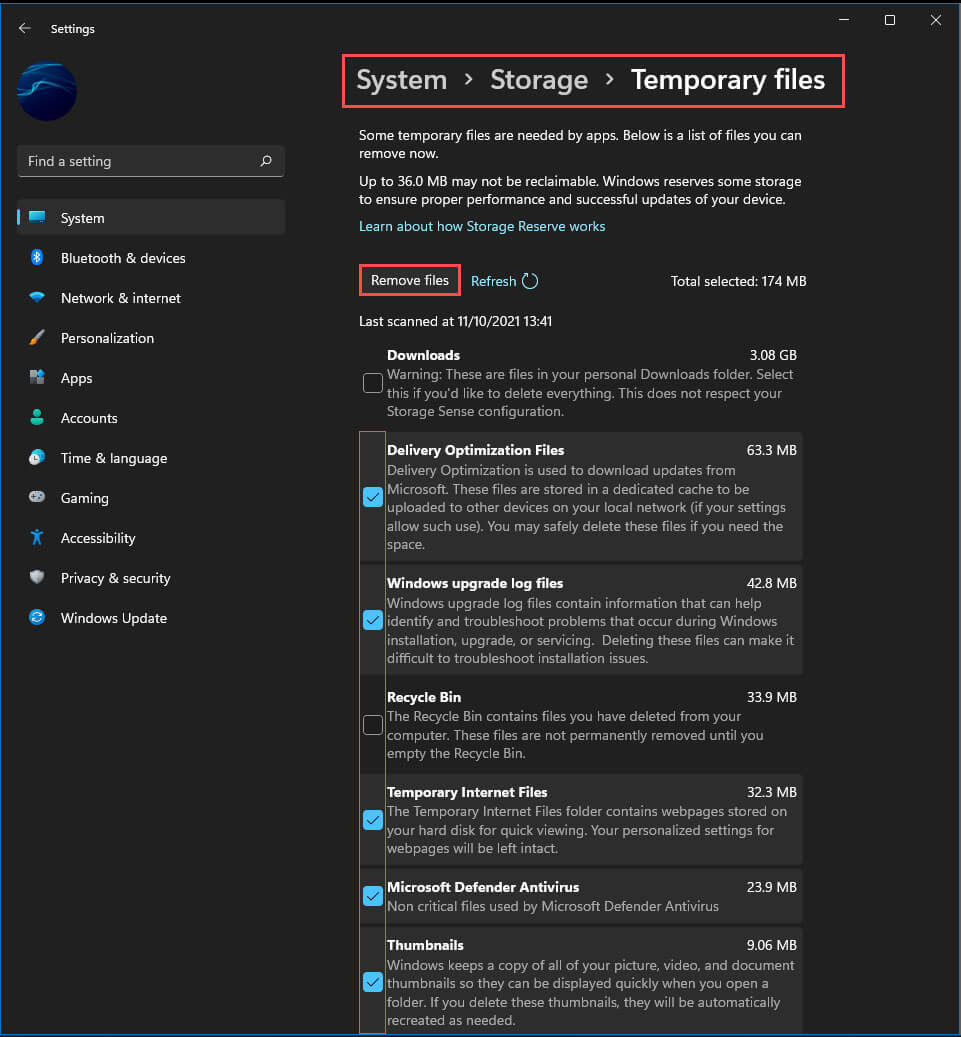
Task: Uncheck Windows upgrade log files checkbox
Action: pyautogui.click(x=372, y=620)
